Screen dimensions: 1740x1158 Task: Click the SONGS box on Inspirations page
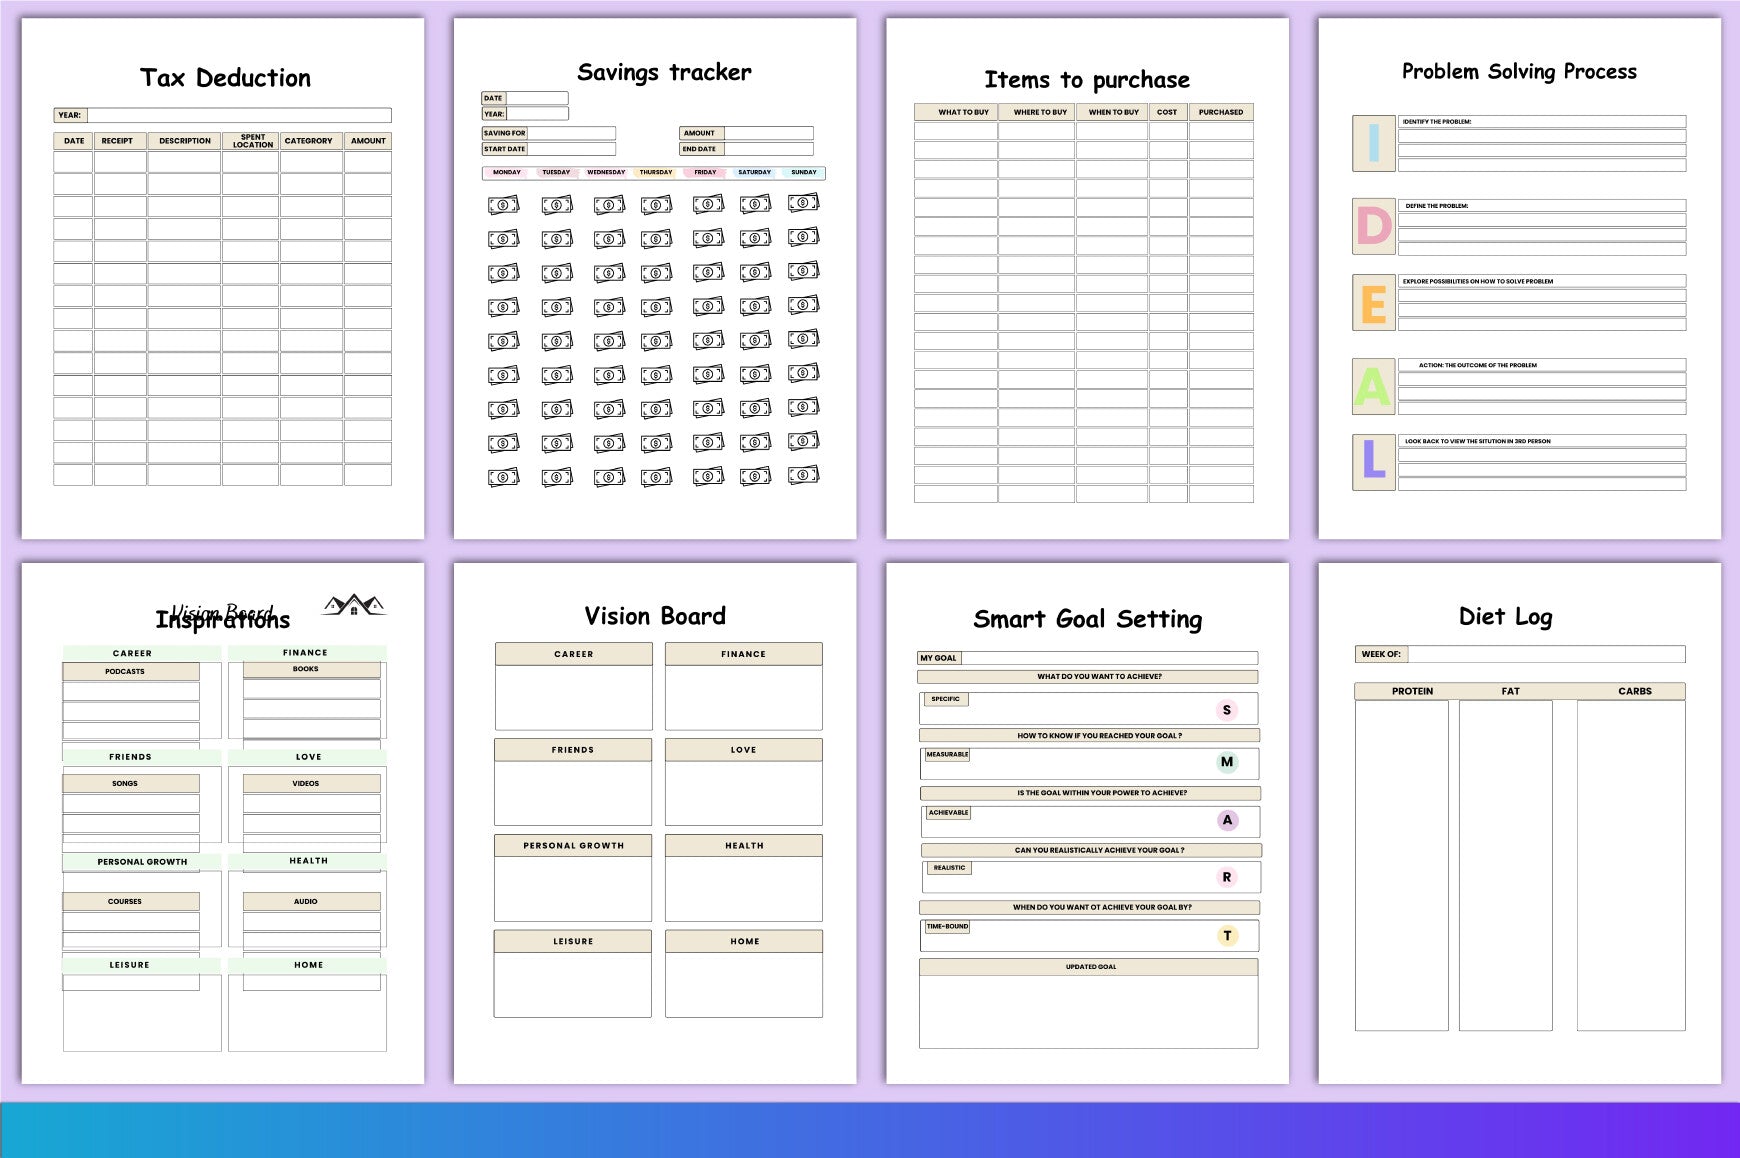(x=131, y=784)
